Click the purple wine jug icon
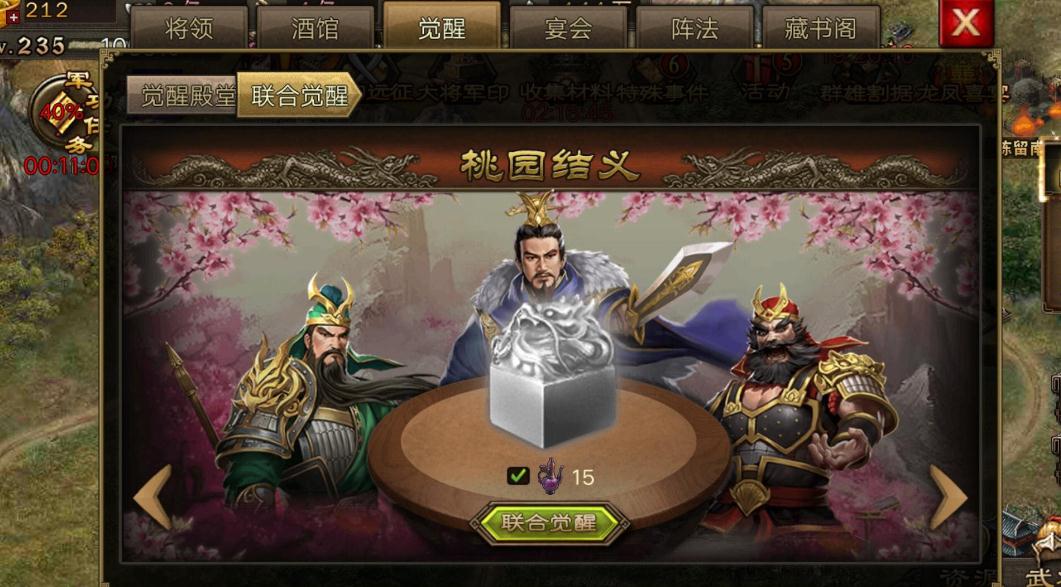The width and height of the screenshot is (1061, 587). (x=550, y=476)
